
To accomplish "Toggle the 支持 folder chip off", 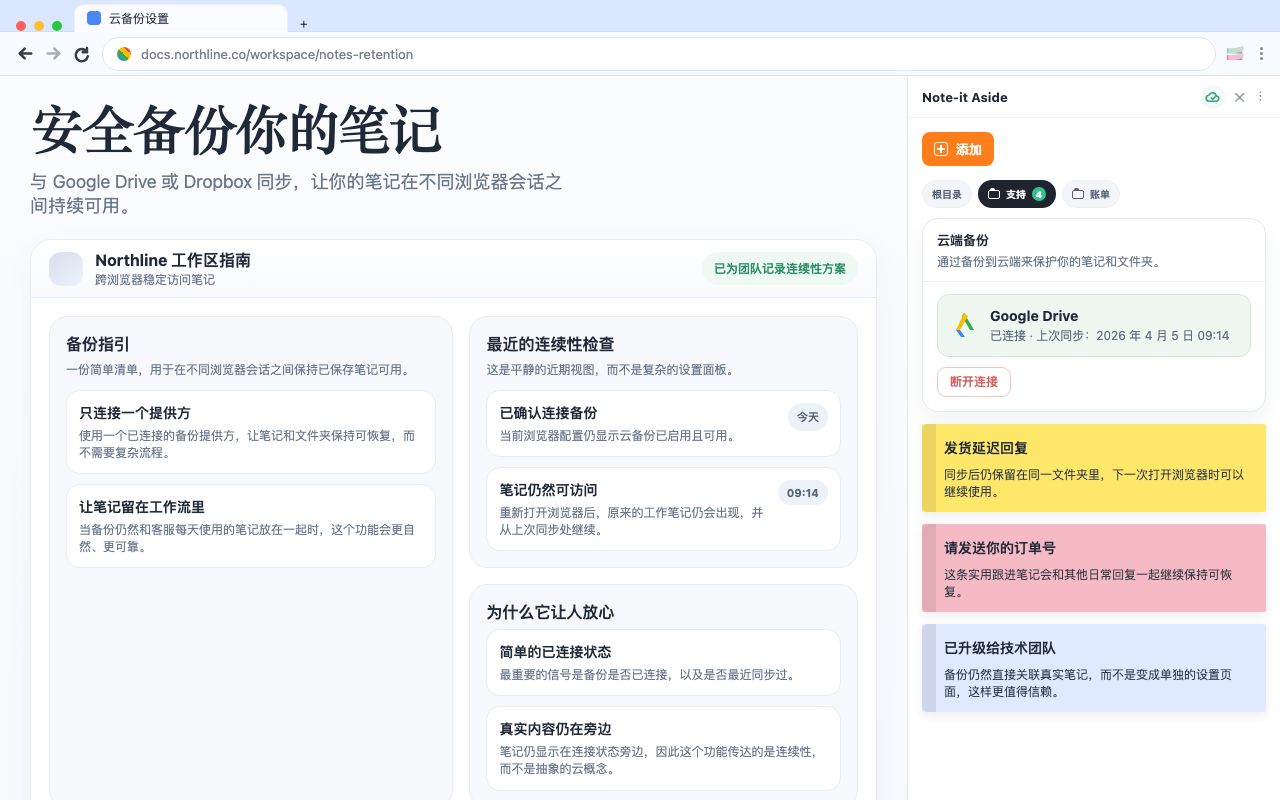I will click(x=1016, y=194).
